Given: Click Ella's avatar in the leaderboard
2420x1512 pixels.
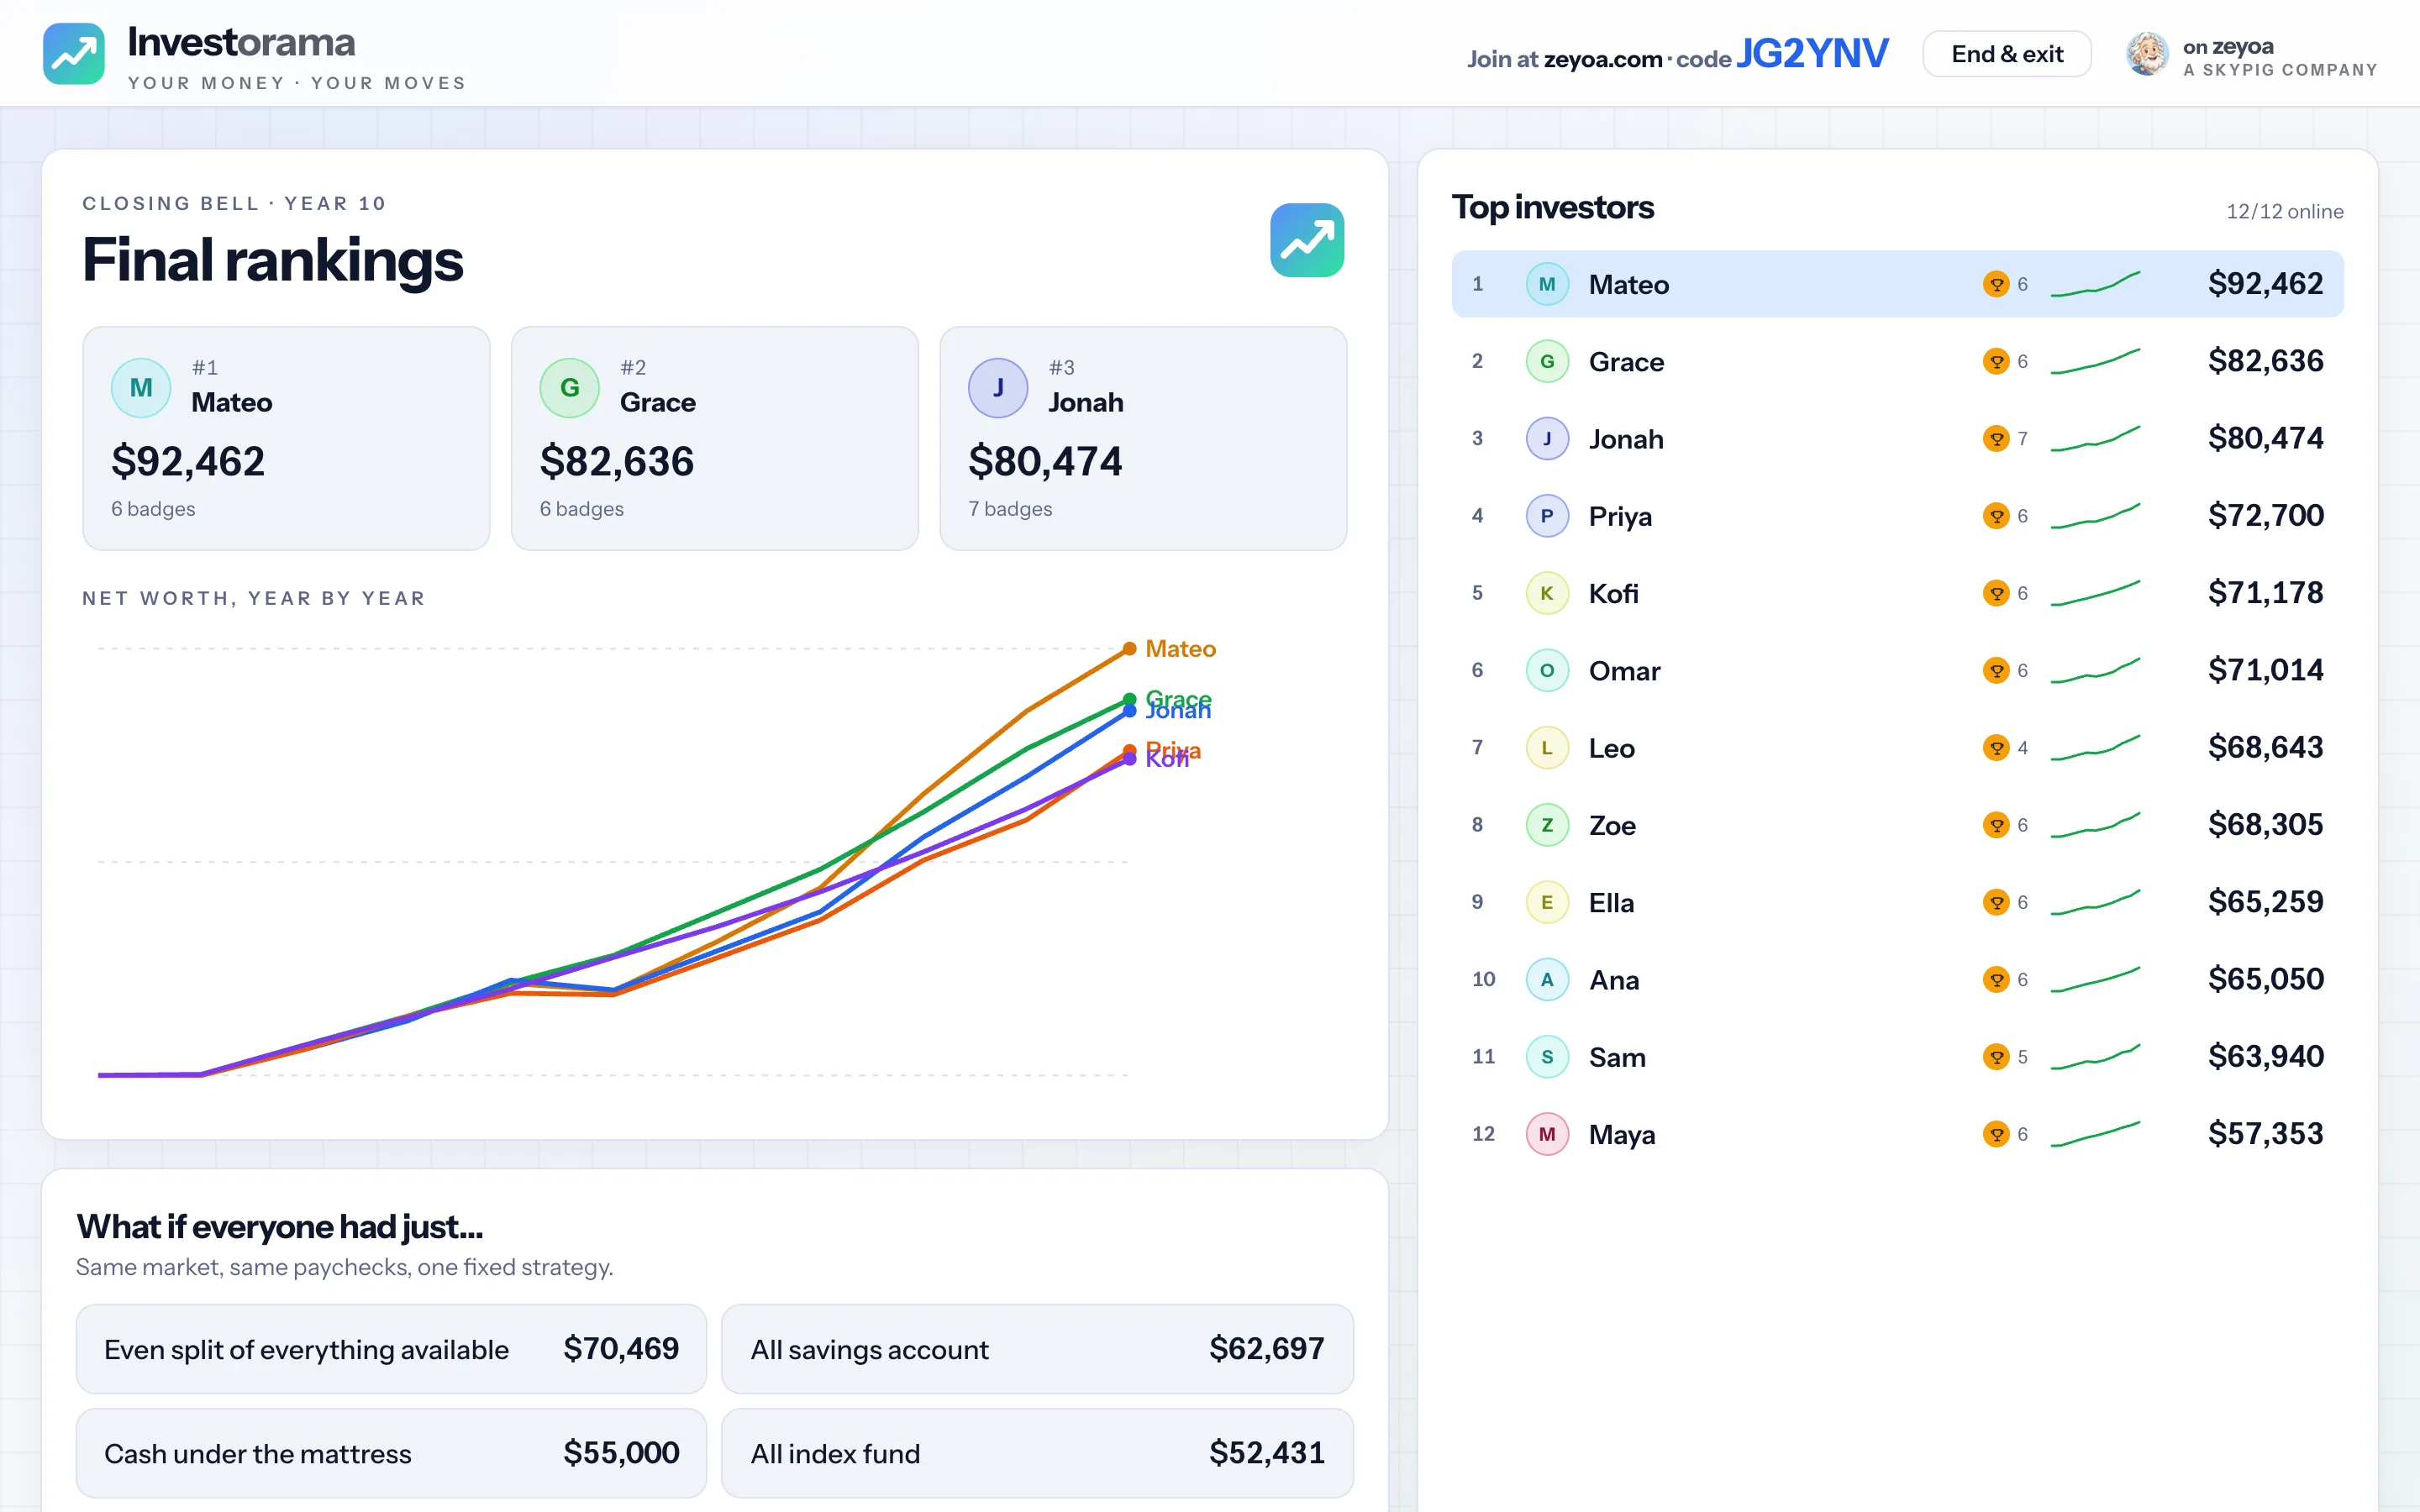Looking at the screenshot, I should pyautogui.click(x=1547, y=902).
